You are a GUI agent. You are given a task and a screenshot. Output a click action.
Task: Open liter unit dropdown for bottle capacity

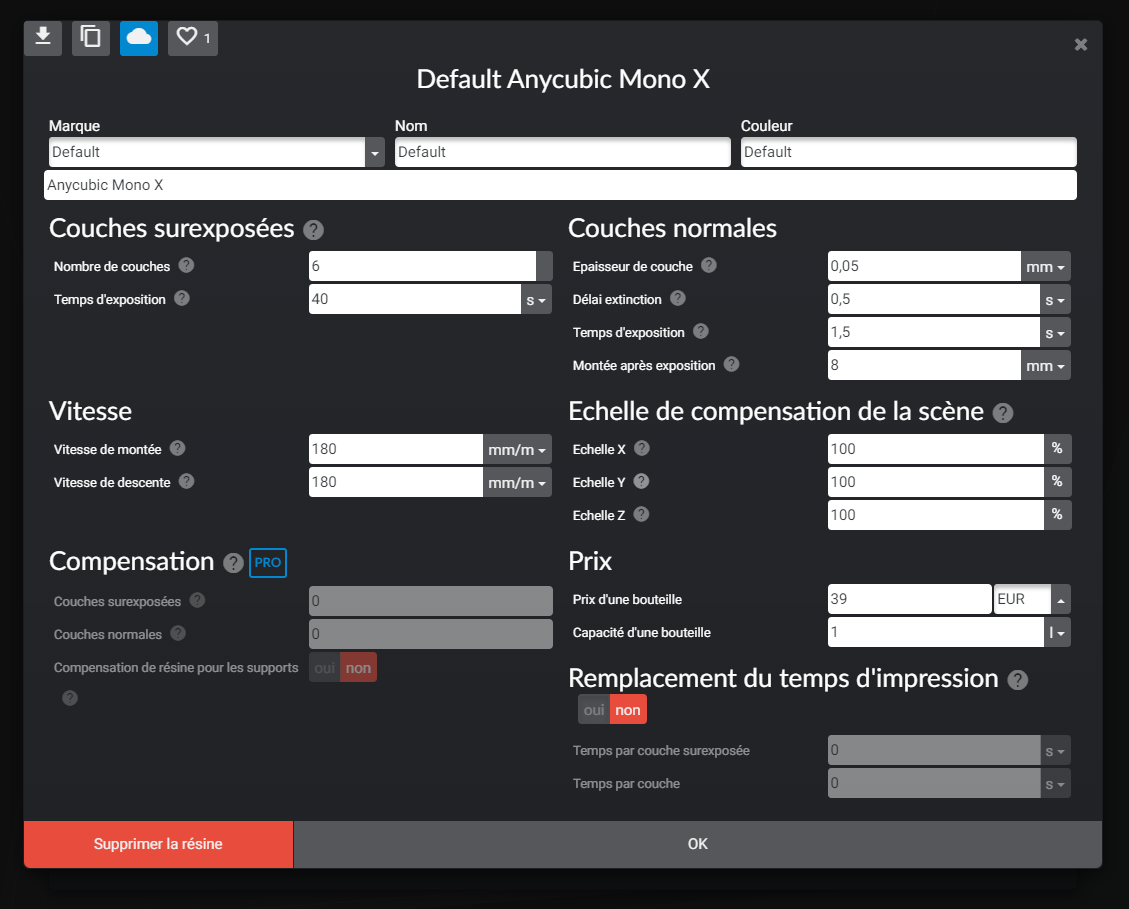tap(1057, 632)
